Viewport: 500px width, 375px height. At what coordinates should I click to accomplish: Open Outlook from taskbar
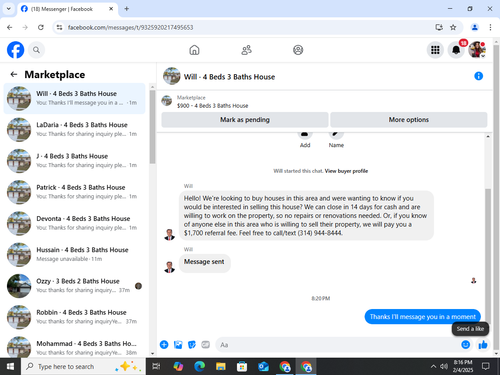click(263, 367)
